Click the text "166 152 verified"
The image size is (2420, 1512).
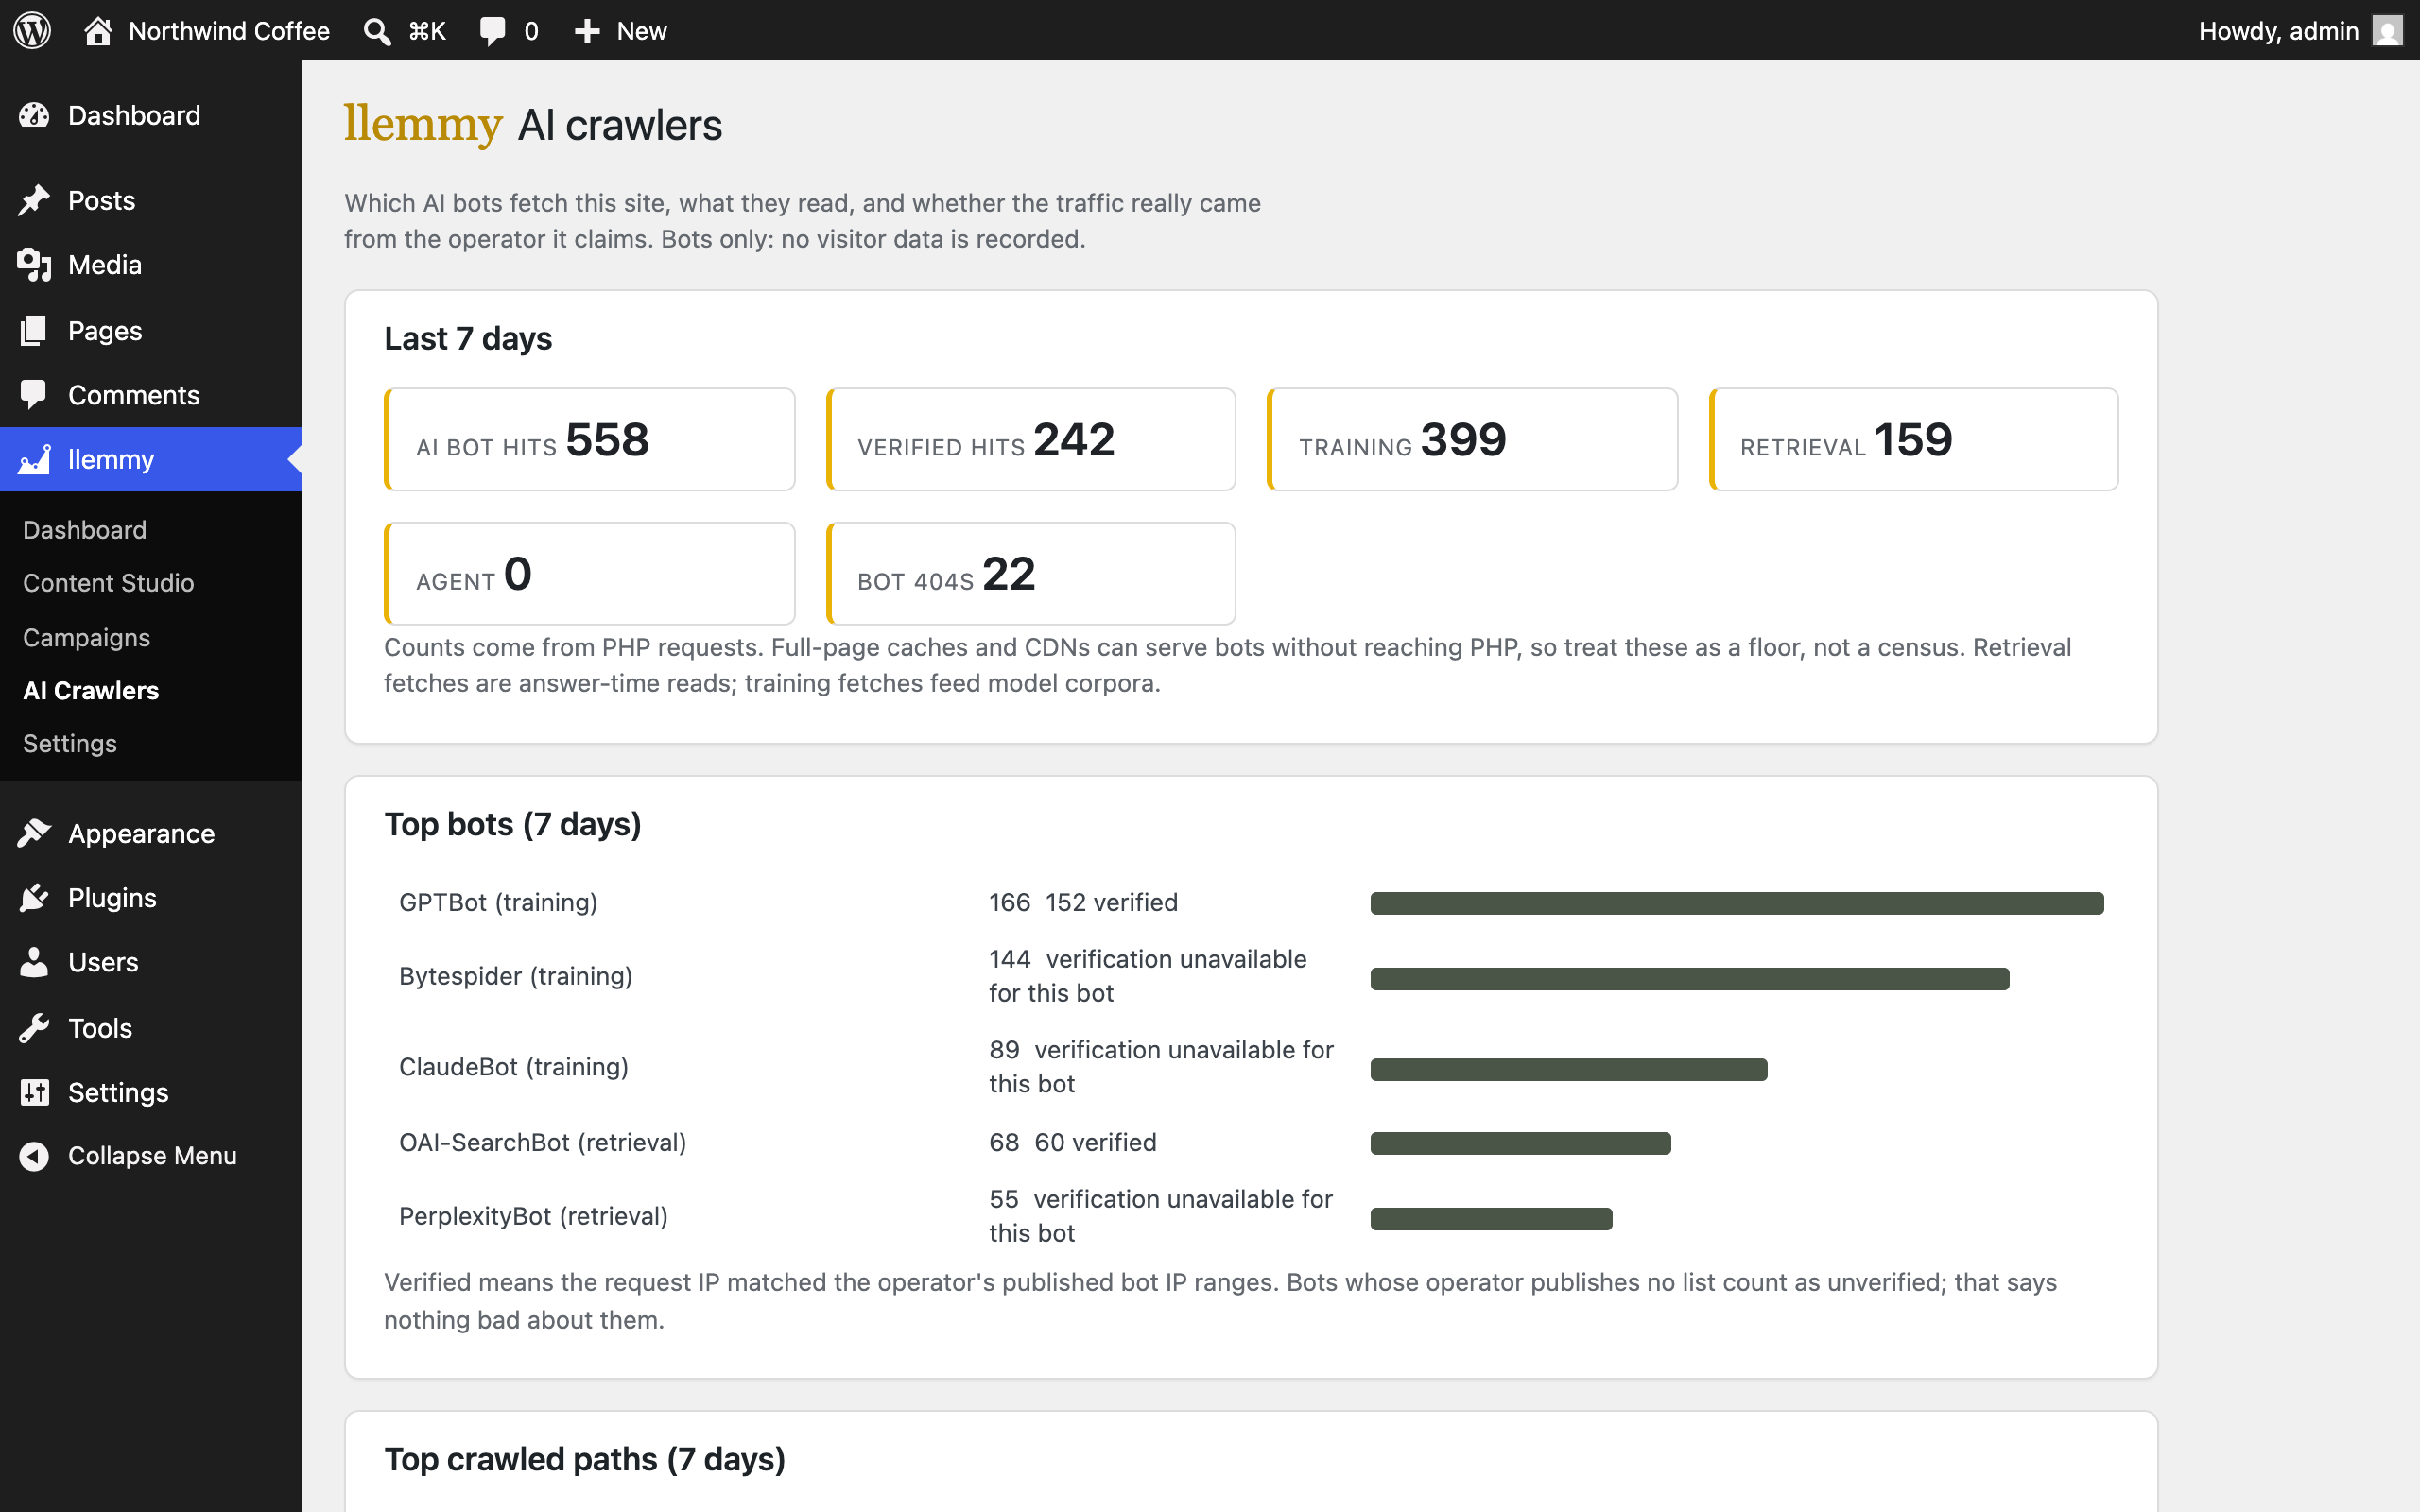tap(1083, 902)
